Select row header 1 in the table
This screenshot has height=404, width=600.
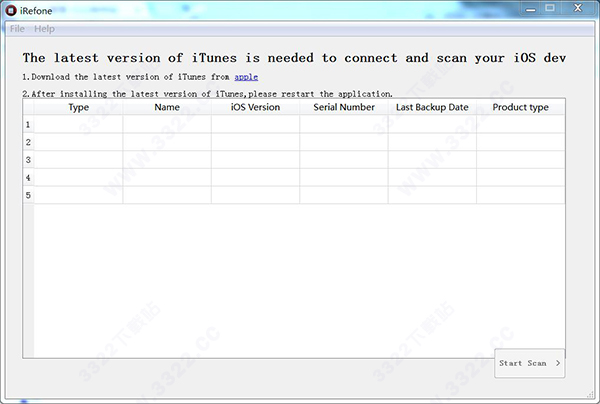pyautogui.click(x=28, y=124)
